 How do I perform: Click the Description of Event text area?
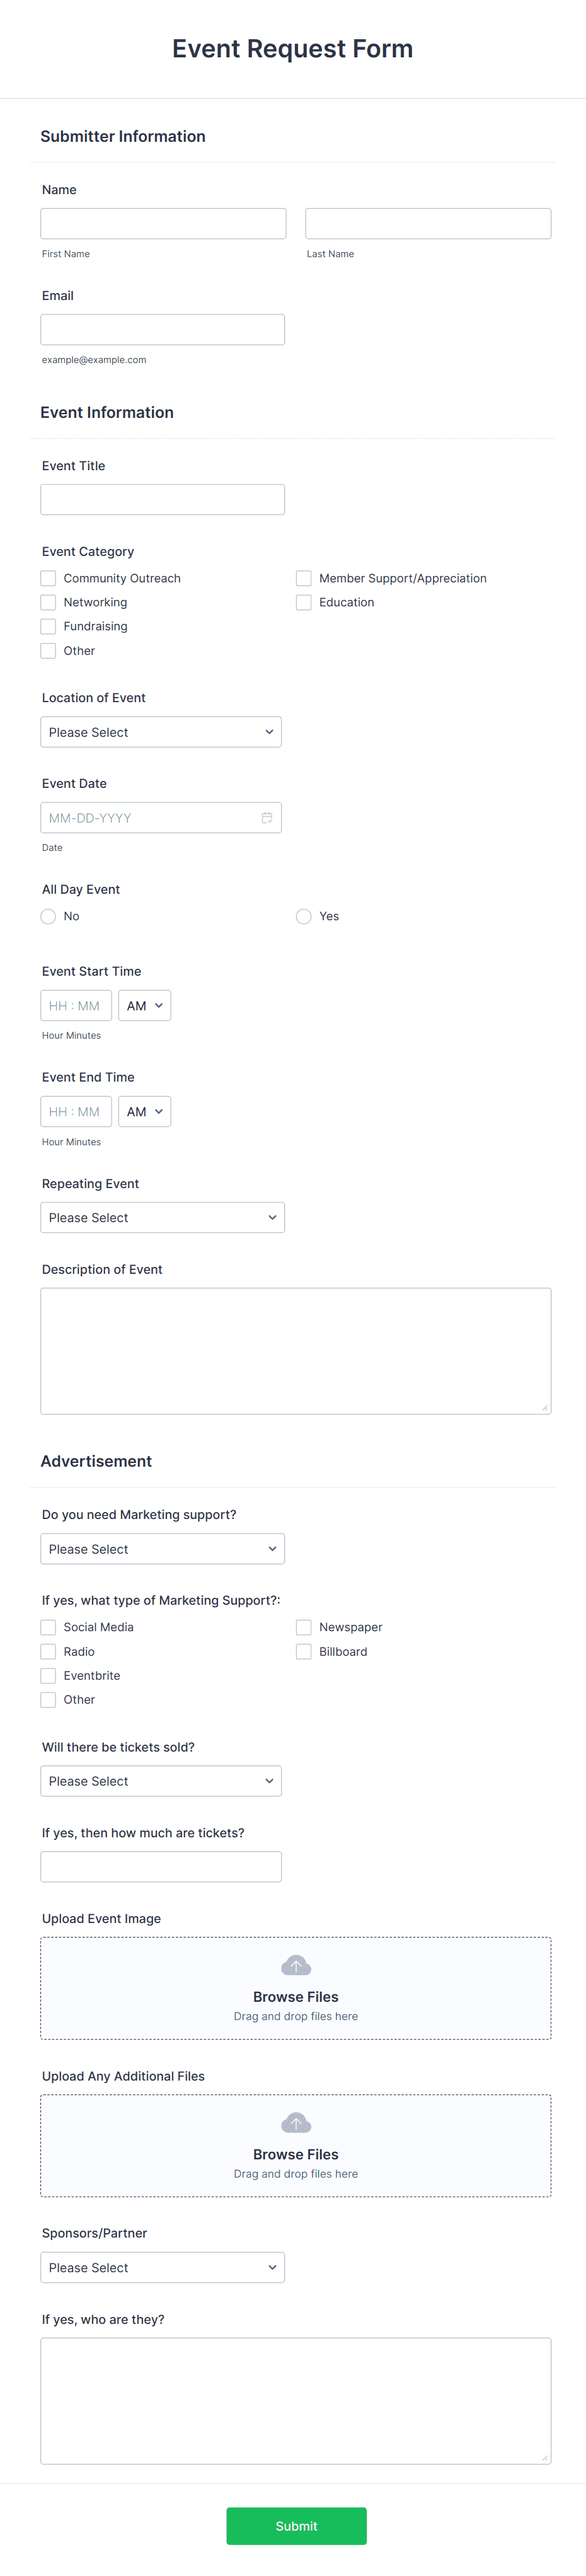tap(295, 1350)
